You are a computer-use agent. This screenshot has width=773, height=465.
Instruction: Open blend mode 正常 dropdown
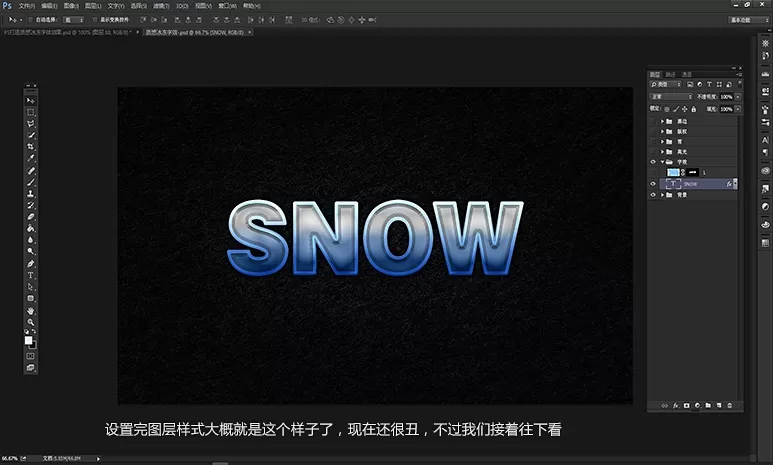coord(671,97)
